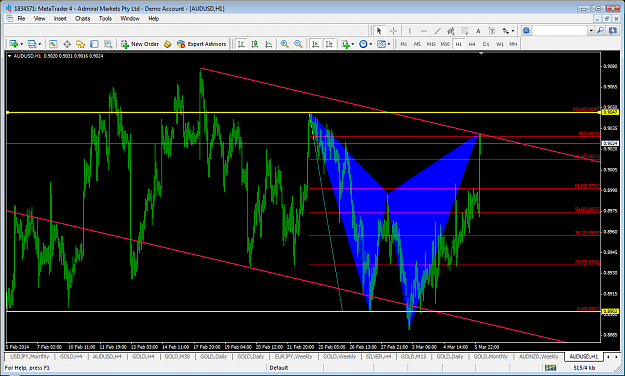Click the New Order button
Viewport: 625px width, 376px height.
point(140,44)
